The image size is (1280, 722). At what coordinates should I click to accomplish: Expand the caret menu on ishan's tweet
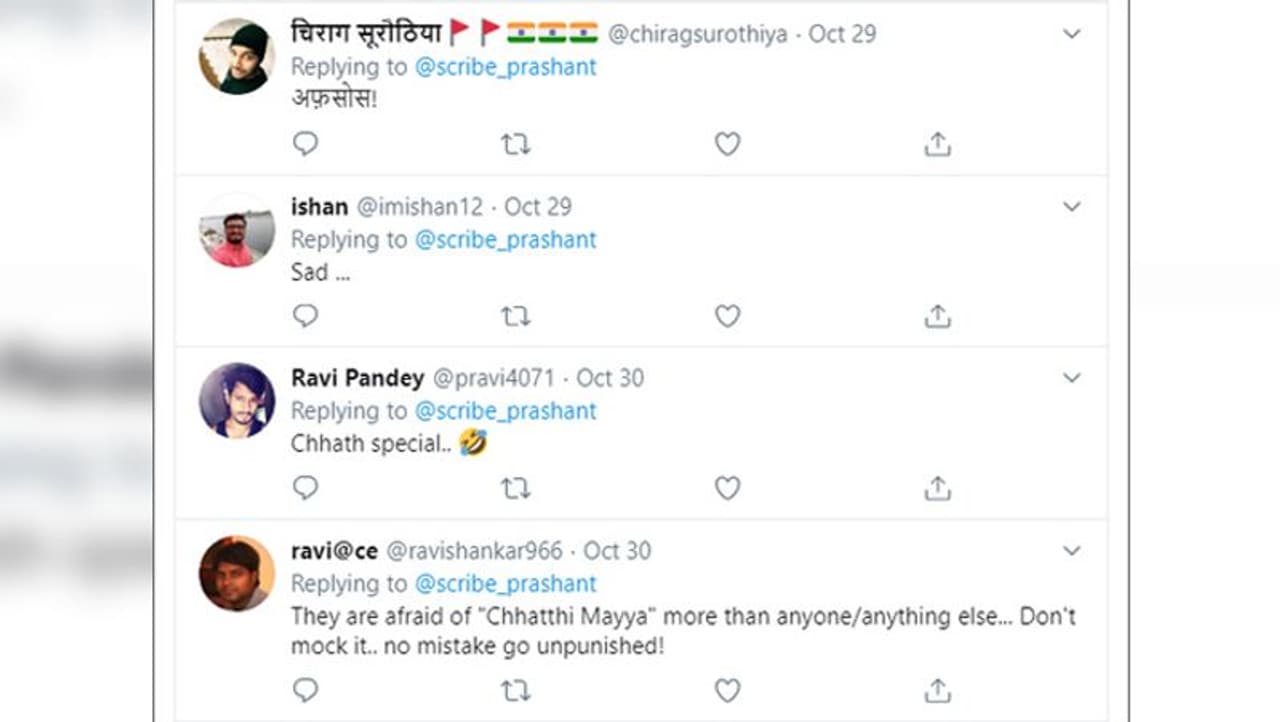[x=1071, y=207]
